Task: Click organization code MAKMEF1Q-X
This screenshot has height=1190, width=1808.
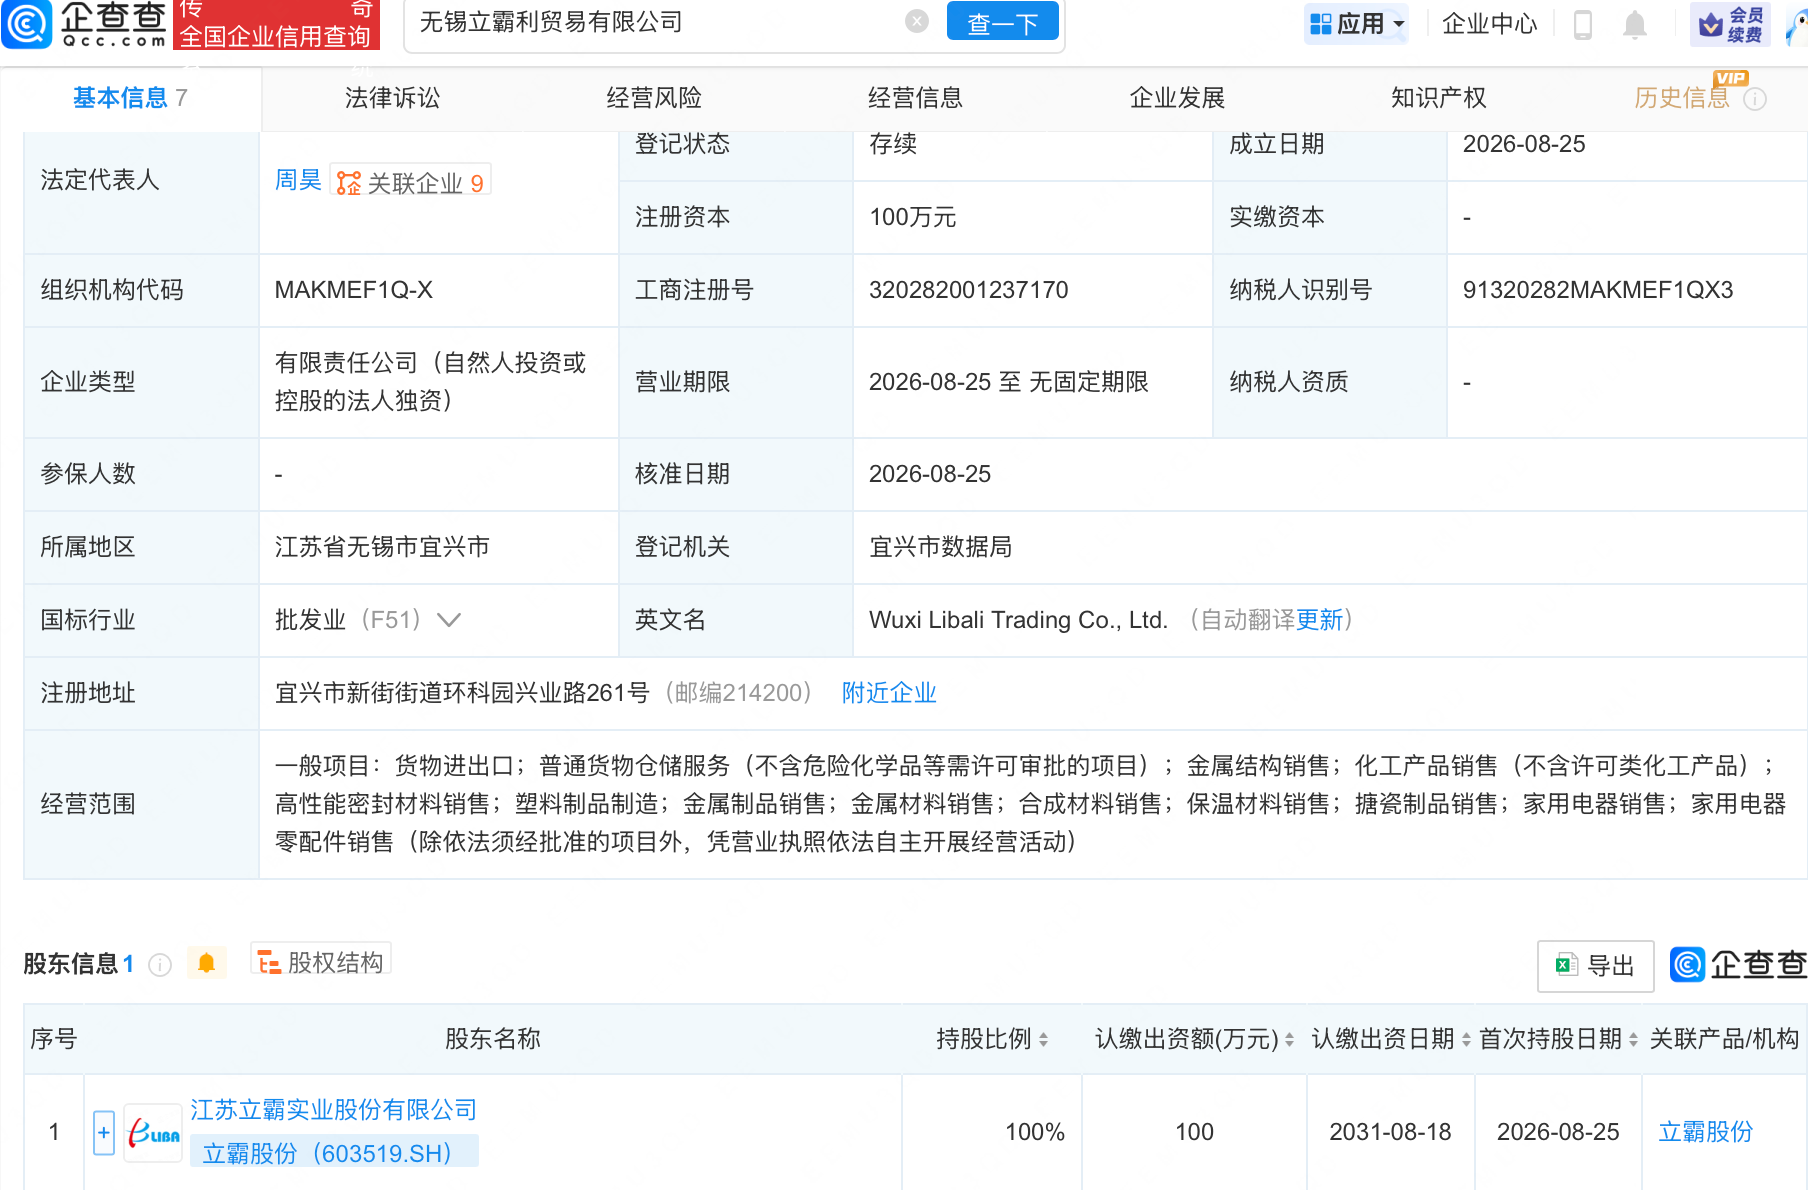Action: click(x=354, y=290)
